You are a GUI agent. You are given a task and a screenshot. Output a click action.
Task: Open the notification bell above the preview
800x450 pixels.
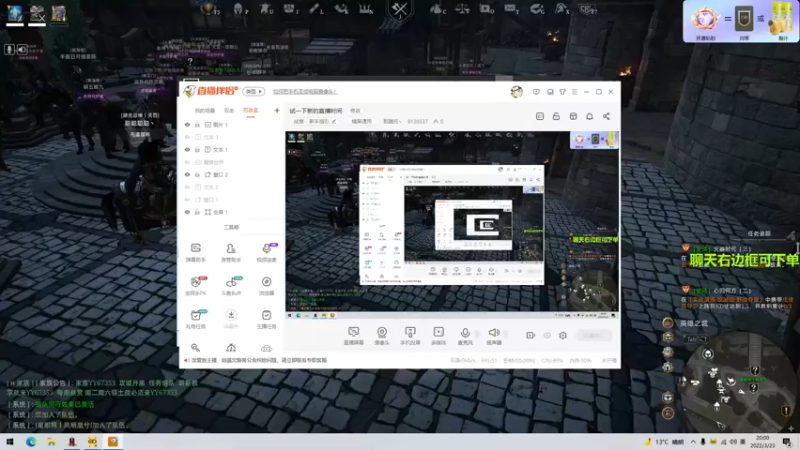click(589, 116)
